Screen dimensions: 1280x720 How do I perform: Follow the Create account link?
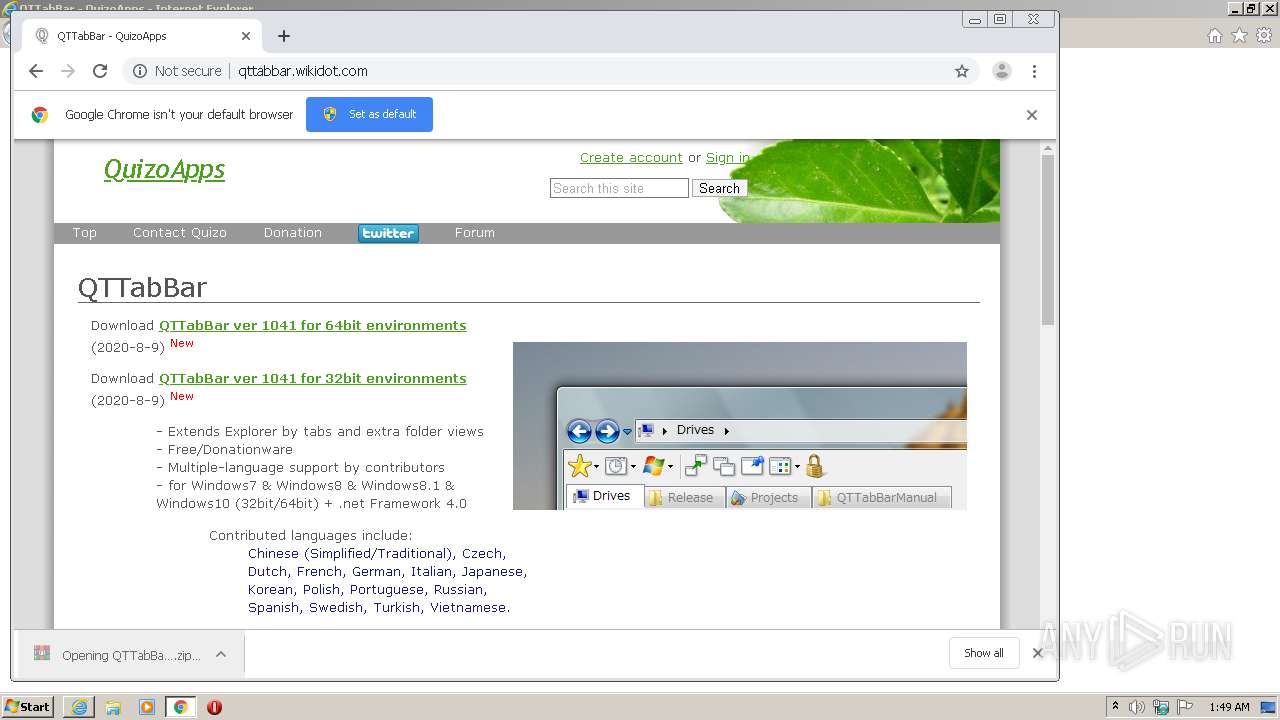[631, 157]
